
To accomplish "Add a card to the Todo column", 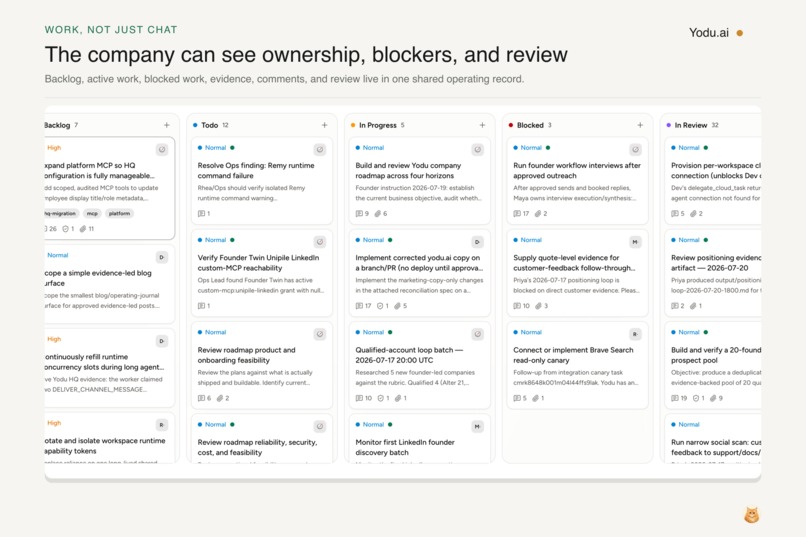I will click(324, 125).
